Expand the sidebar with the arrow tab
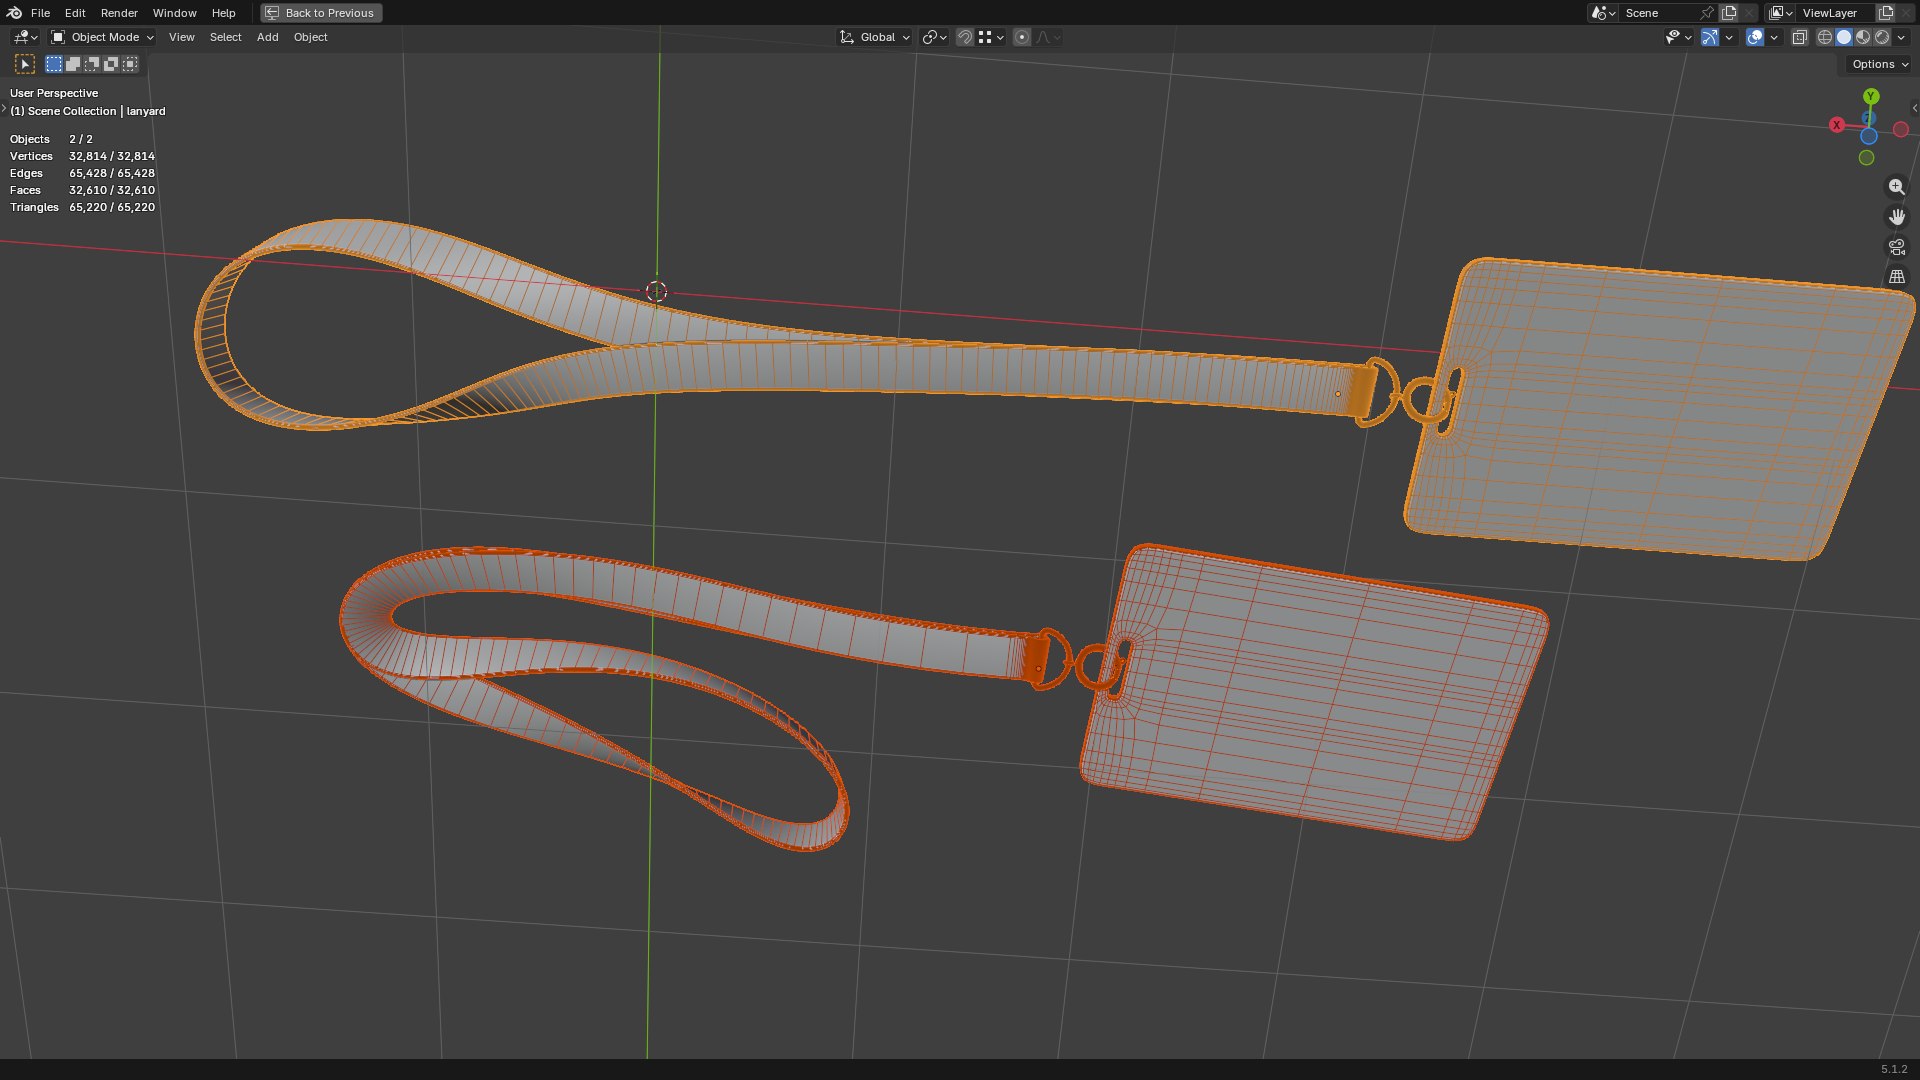The height and width of the screenshot is (1080, 1920). [x=1914, y=108]
